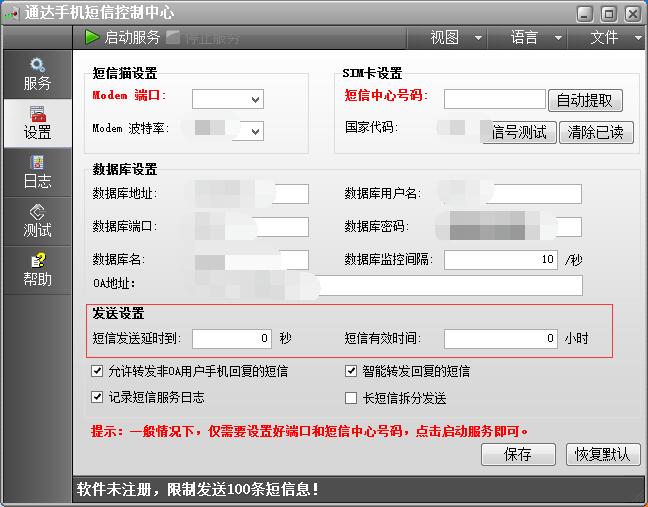The image size is (648, 507).
Task: Focus the OA地址 input field
Action: coord(388,286)
